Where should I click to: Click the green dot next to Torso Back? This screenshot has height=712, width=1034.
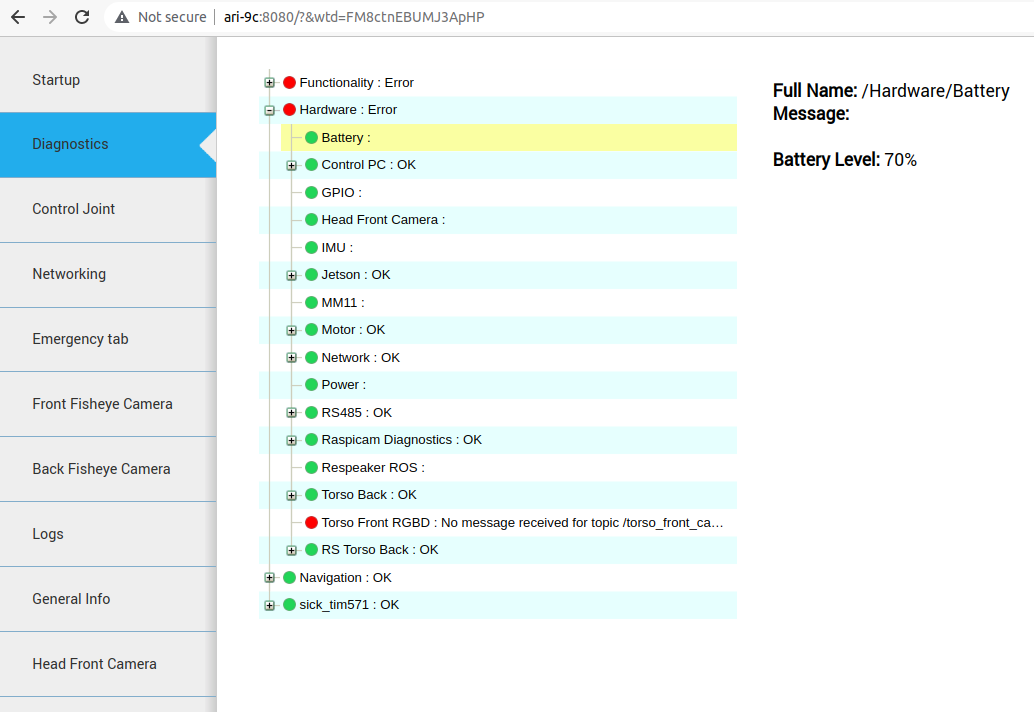pos(312,494)
